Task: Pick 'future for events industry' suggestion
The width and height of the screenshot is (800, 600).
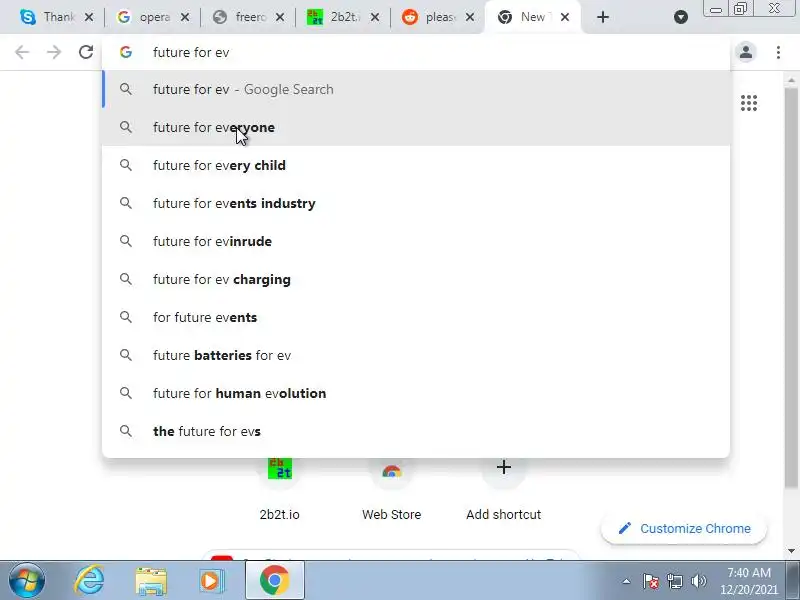Action: (x=416, y=203)
